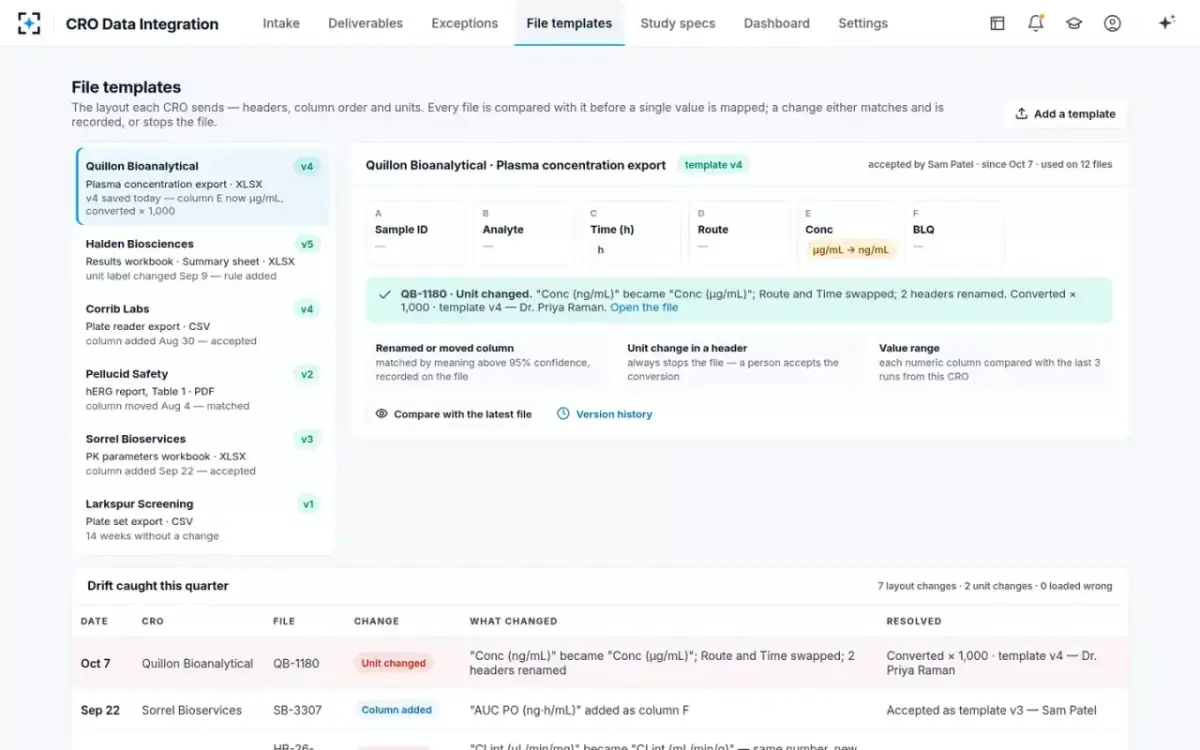Select the Route column card
The width and height of the screenshot is (1200, 750).
point(738,233)
